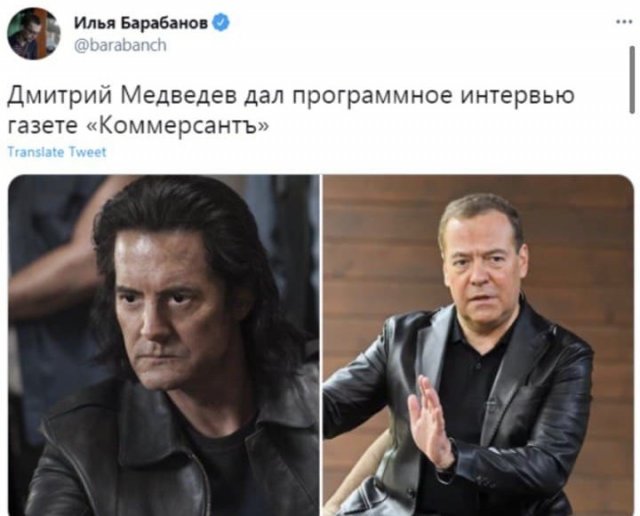The image size is (640, 516).
Task: Click the Translate Tweet link
Action: click(x=57, y=152)
